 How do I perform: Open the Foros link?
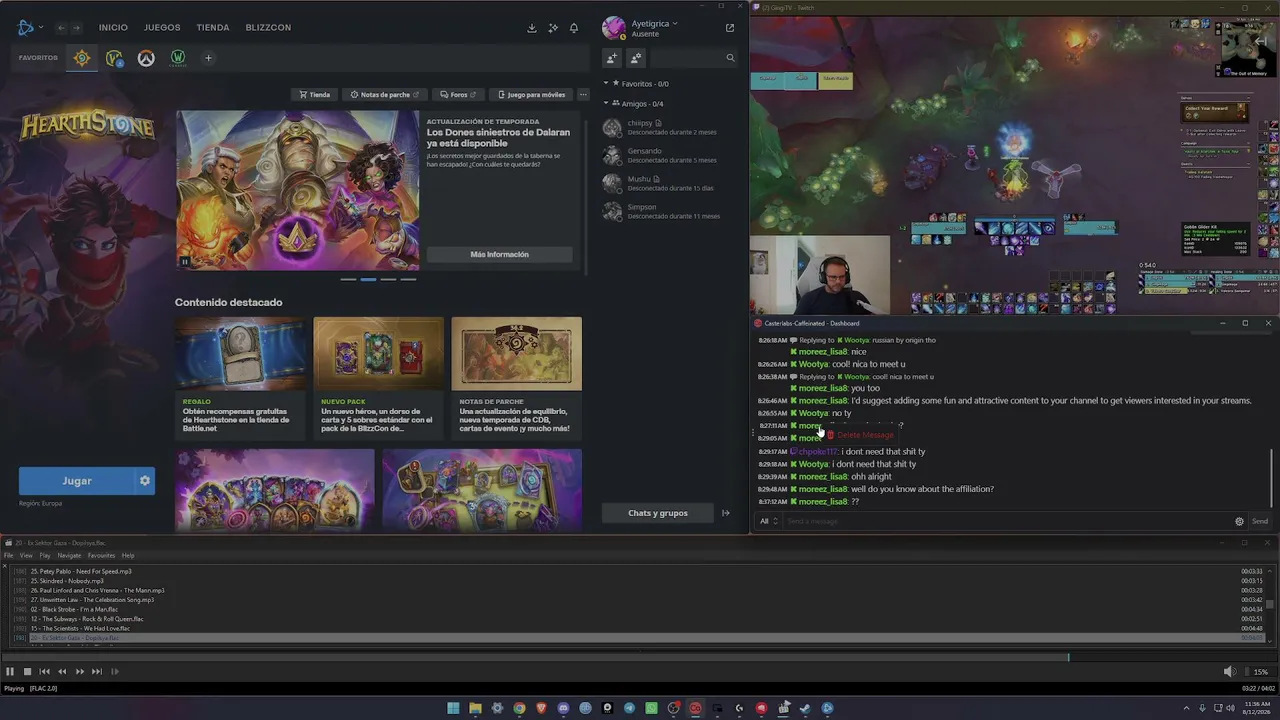coord(458,95)
